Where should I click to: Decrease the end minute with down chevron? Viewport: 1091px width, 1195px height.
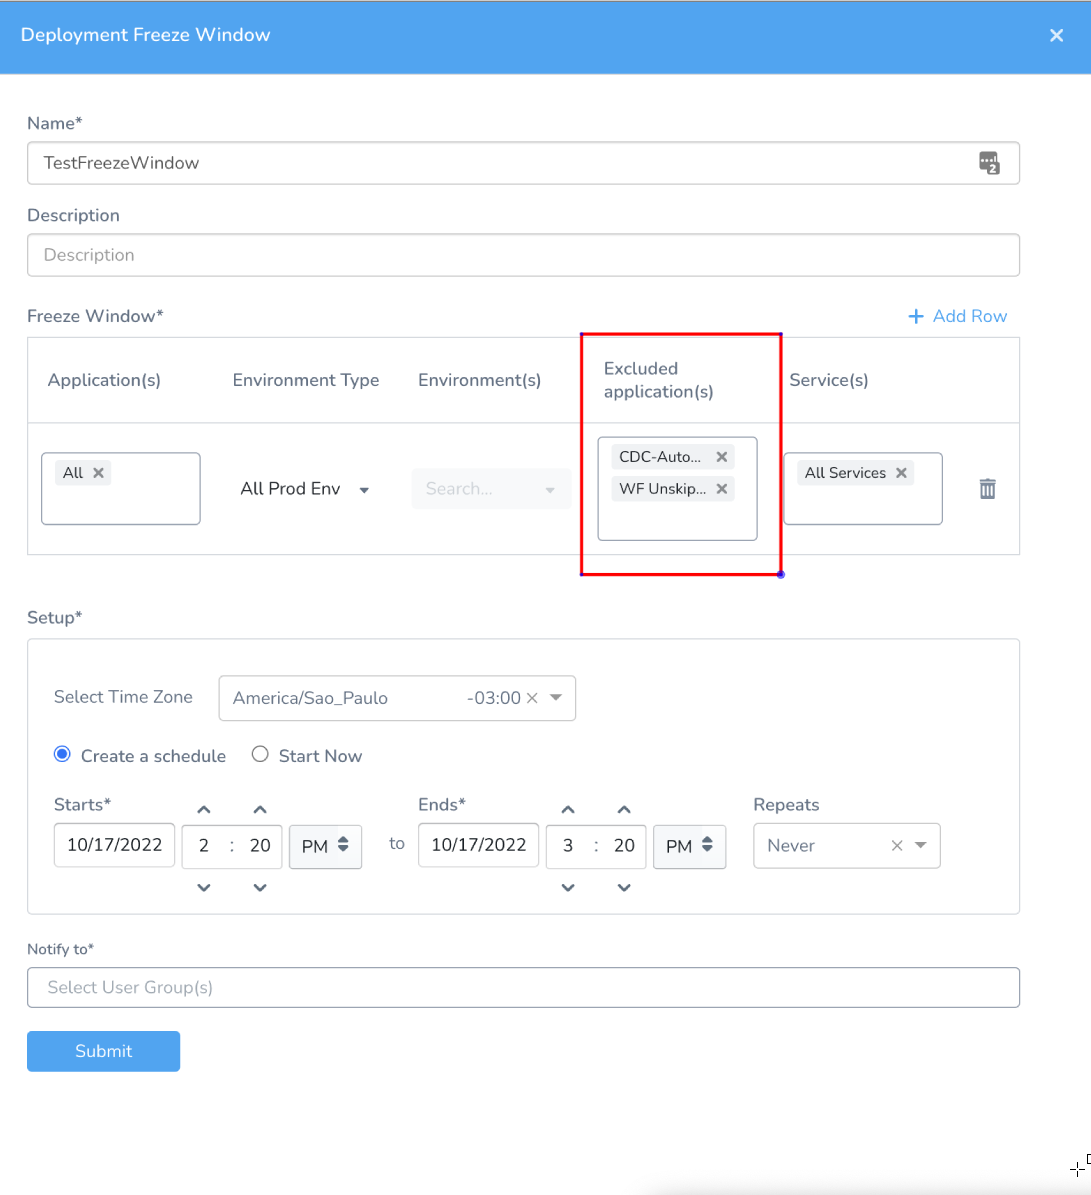624,887
